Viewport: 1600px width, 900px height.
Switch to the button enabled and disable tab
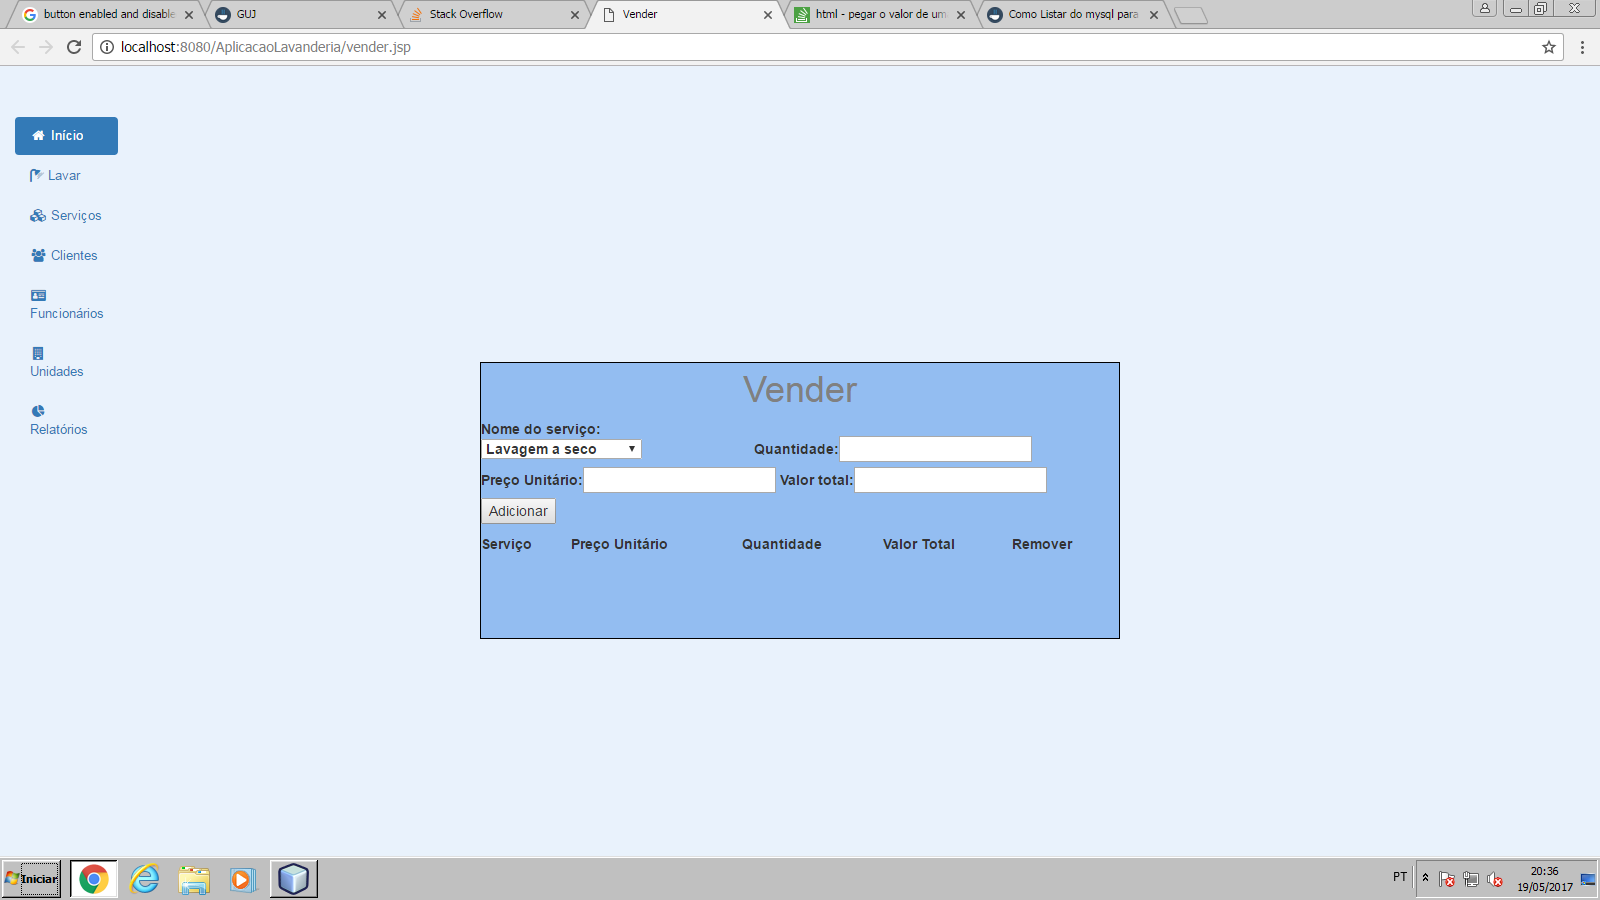coord(108,15)
